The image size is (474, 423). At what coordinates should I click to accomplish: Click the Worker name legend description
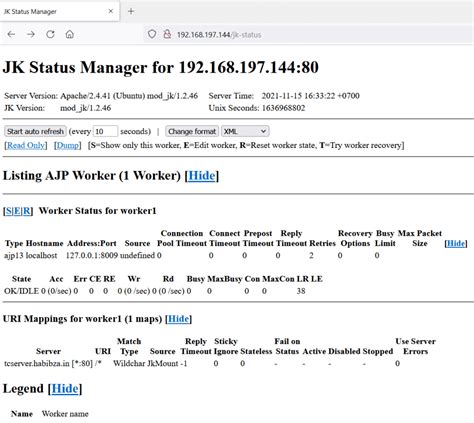(x=65, y=414)
